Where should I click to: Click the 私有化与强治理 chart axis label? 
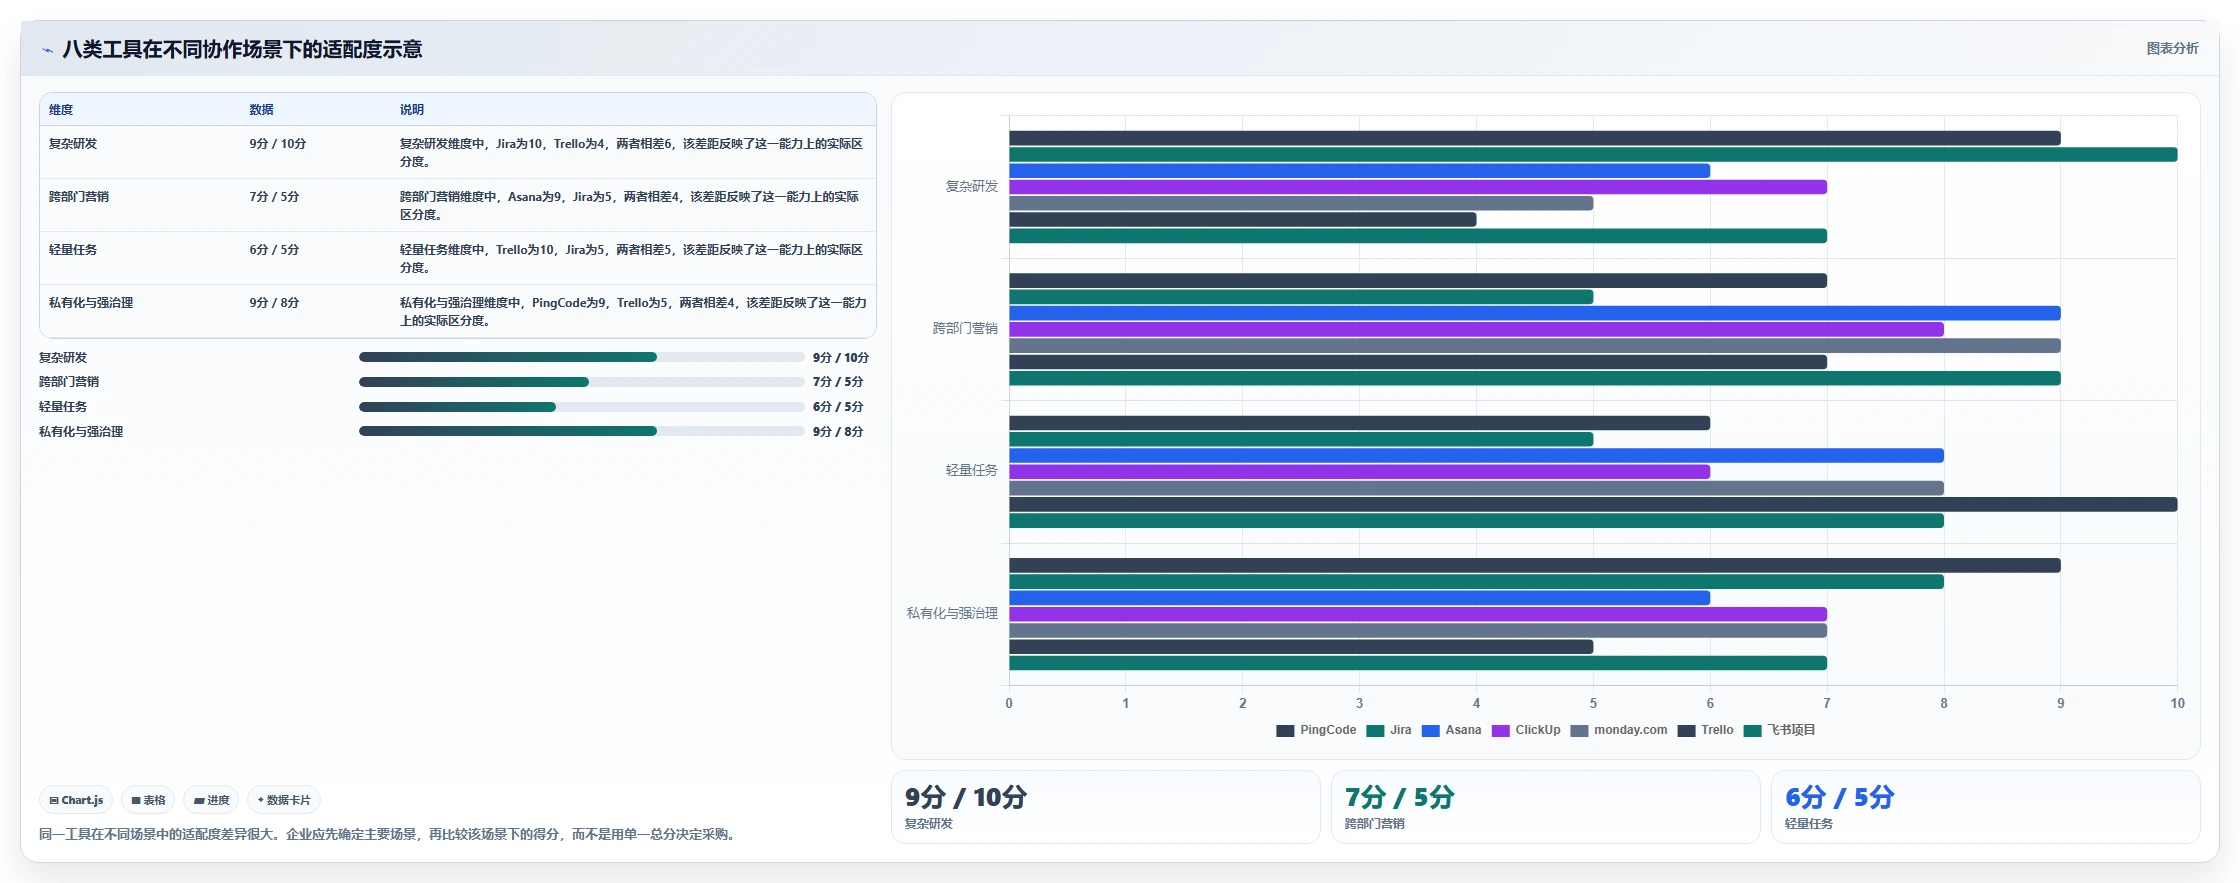(x=952, y=614)
